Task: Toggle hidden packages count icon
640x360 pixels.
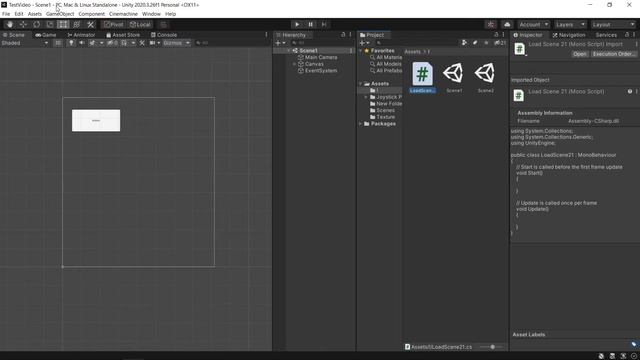Action: click(x=500, y=43)
